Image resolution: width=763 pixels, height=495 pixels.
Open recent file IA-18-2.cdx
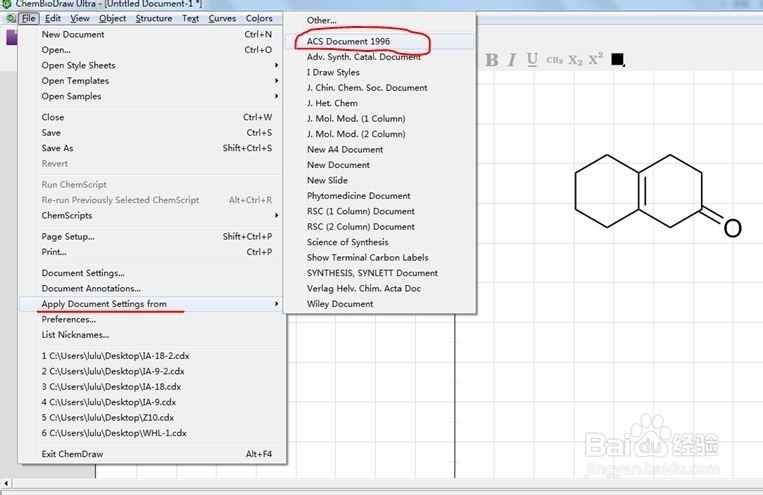[151, 356]
